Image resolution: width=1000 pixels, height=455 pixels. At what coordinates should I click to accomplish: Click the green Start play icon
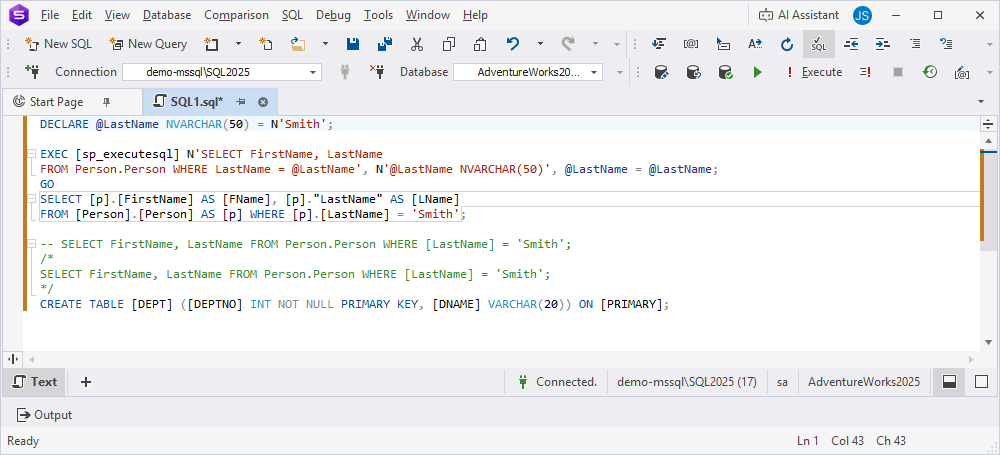pyautogui.click(x=758, y=72)
